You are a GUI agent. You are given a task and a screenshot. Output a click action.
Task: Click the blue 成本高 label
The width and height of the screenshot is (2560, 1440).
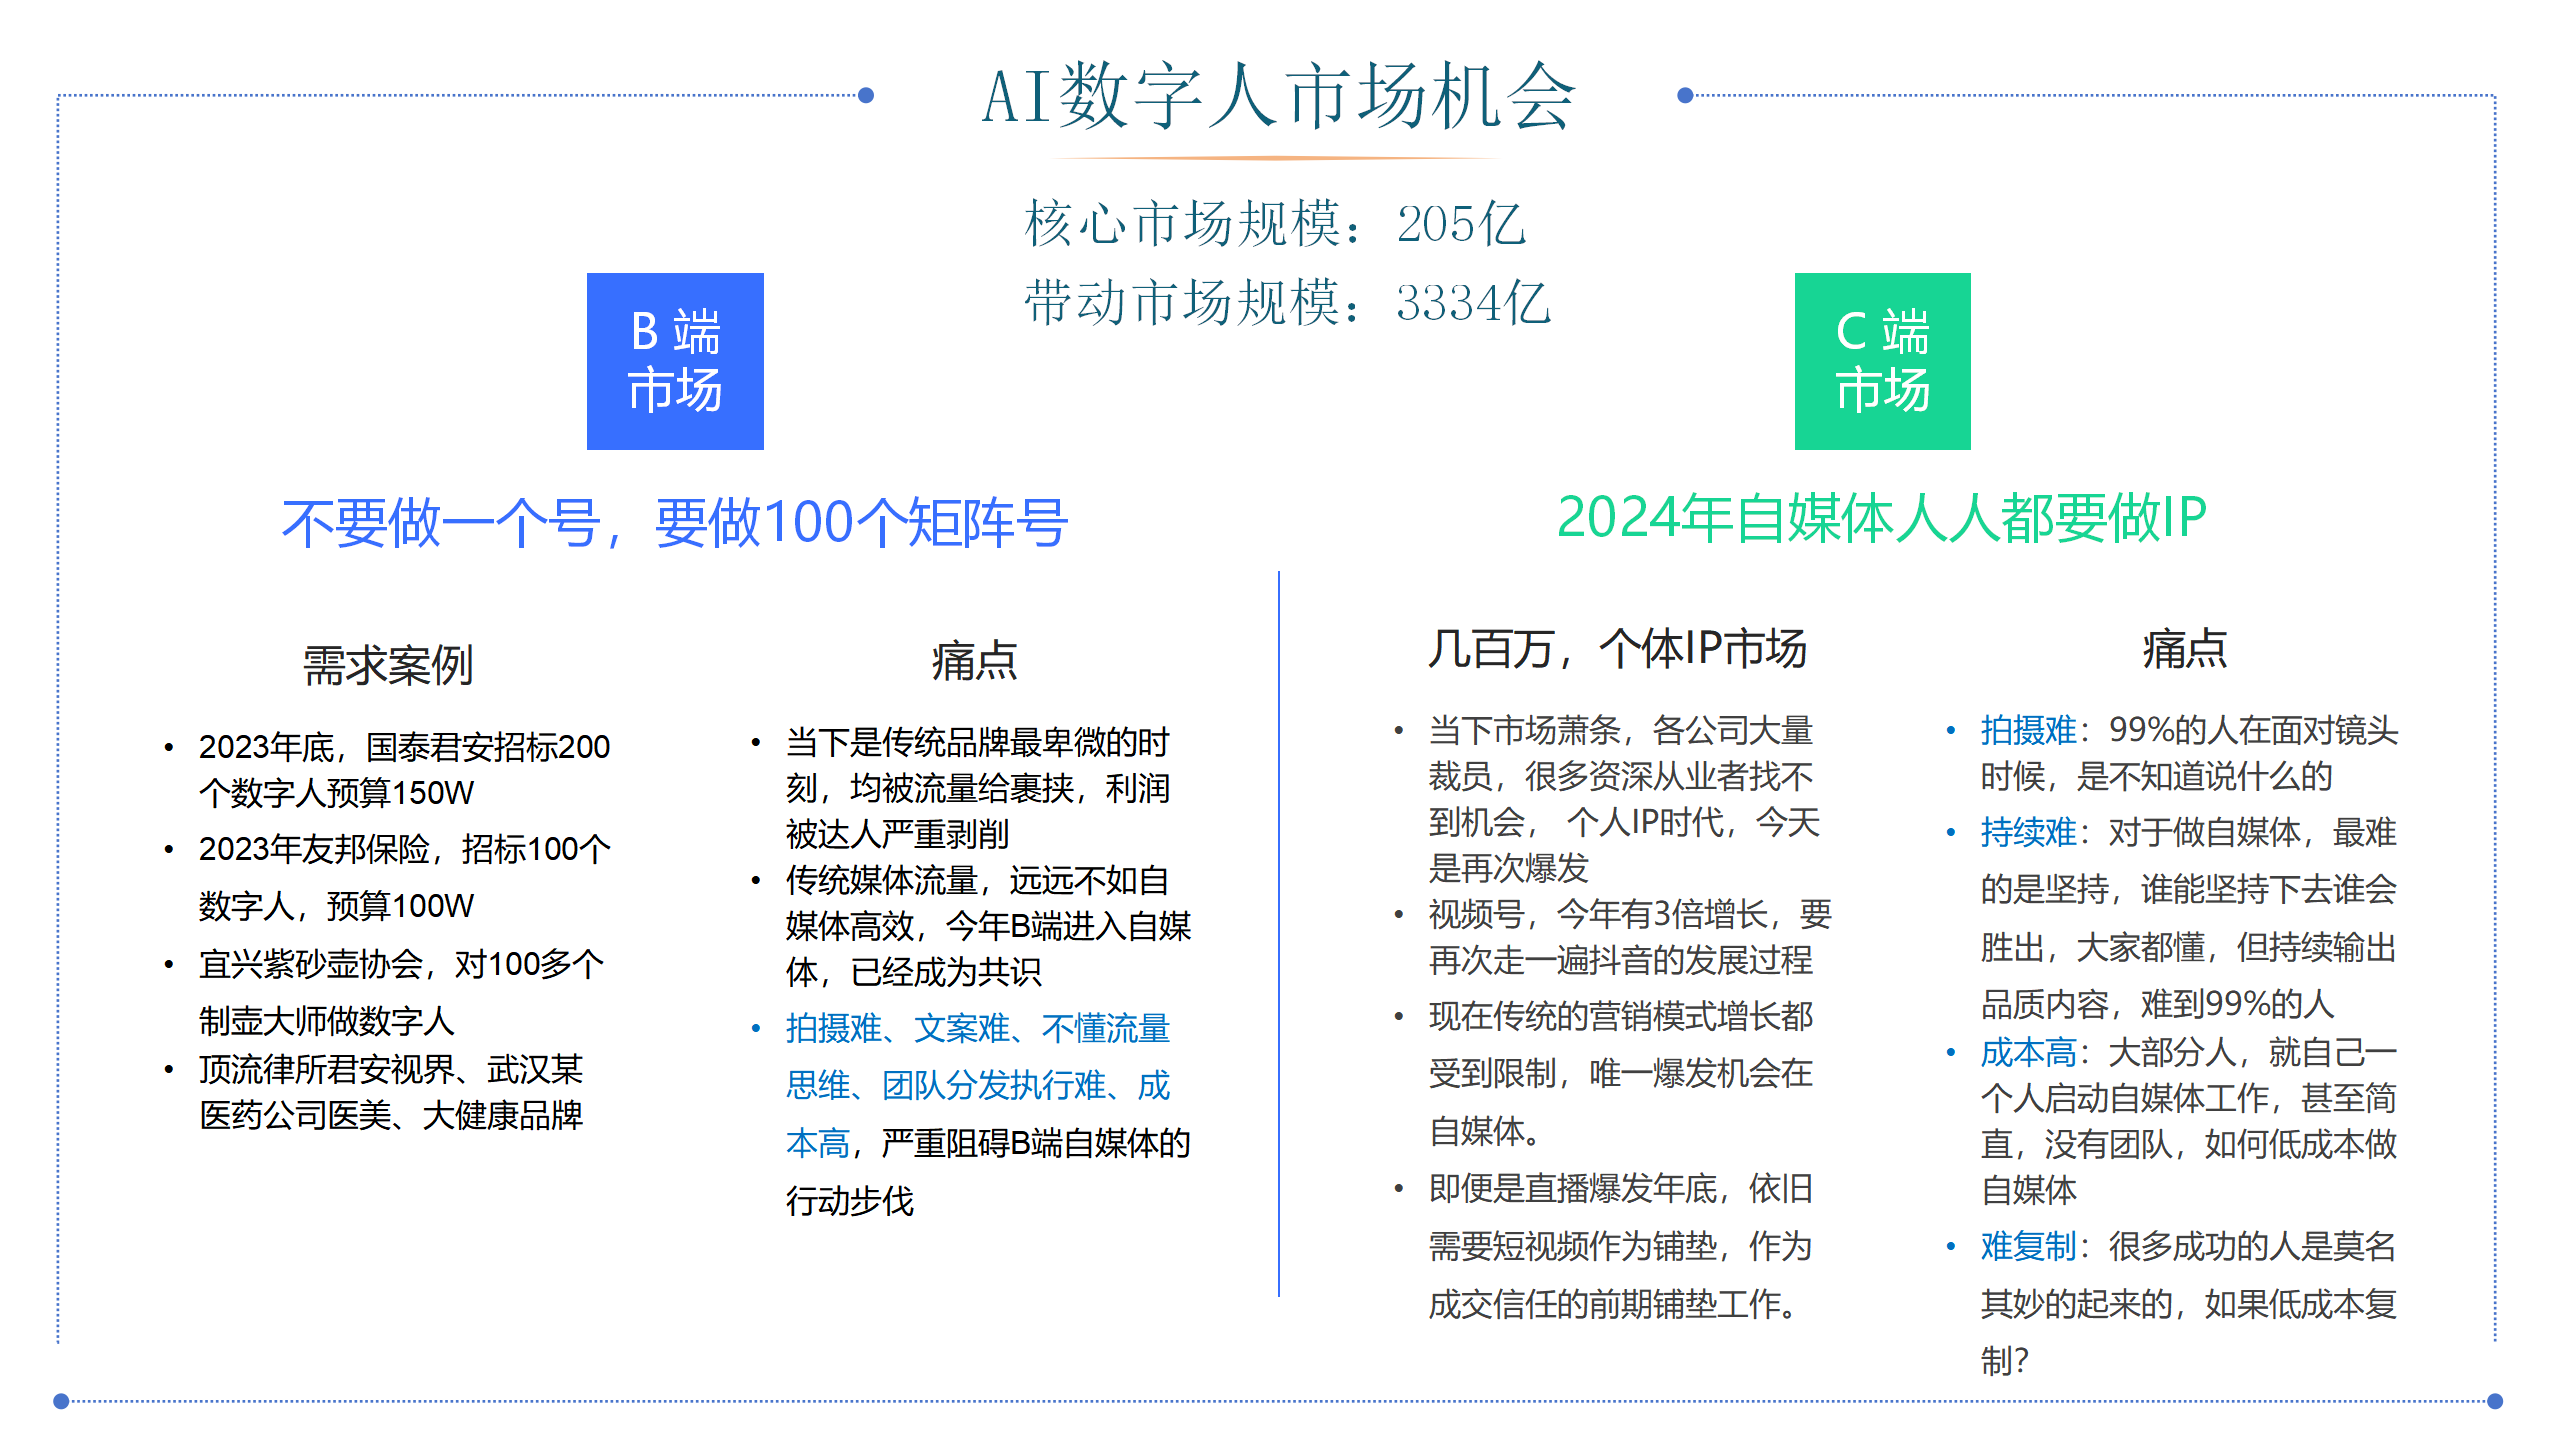point(2028,1052)
